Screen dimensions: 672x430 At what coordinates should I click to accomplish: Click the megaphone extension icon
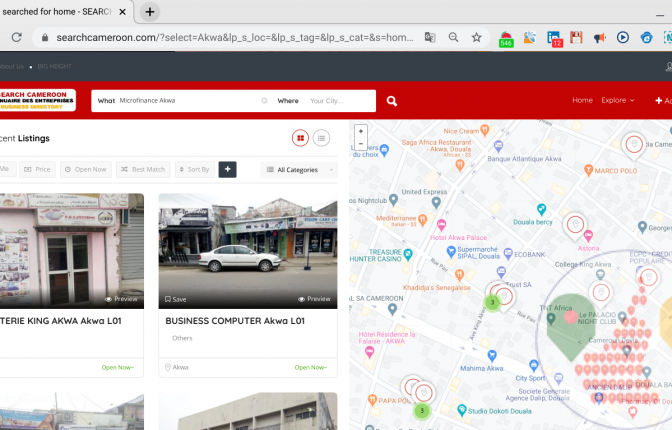point(600,38)
